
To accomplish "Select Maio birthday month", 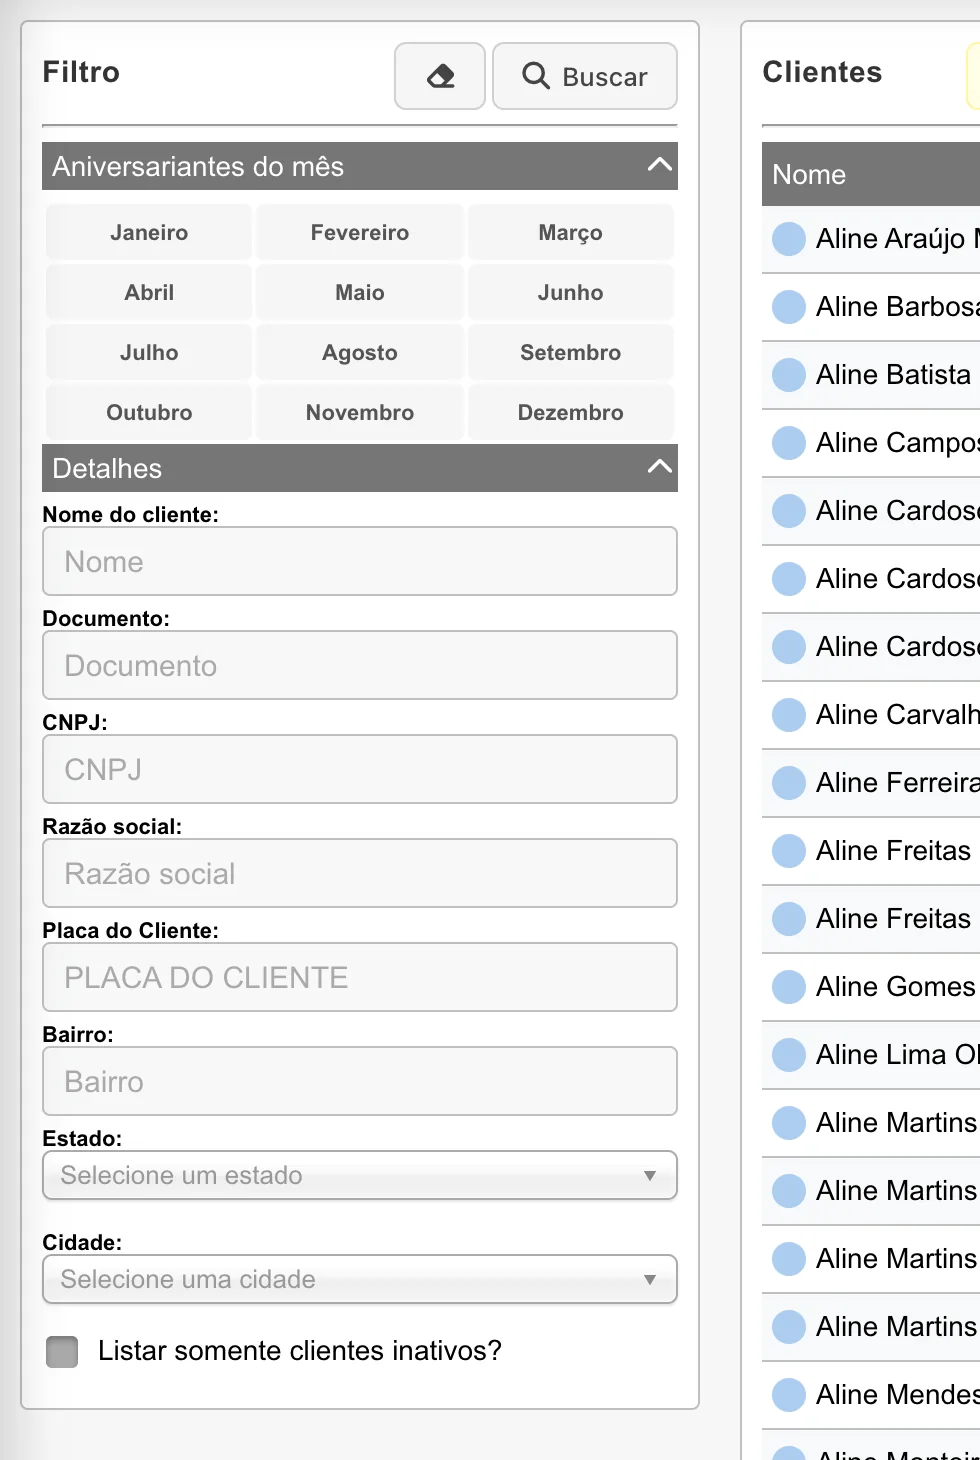I will (360, 292).
